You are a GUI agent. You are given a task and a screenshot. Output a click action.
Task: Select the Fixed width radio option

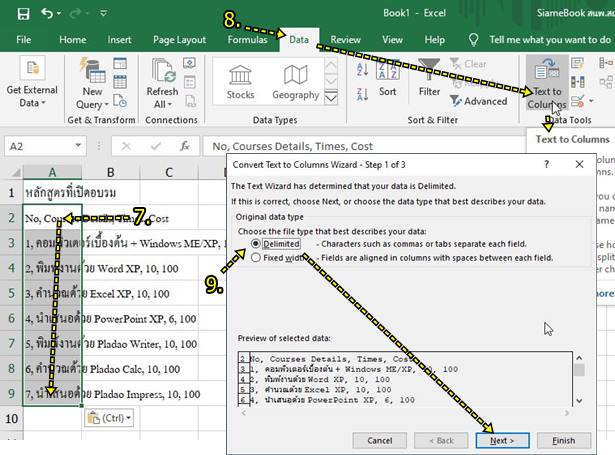coord(255,258)
